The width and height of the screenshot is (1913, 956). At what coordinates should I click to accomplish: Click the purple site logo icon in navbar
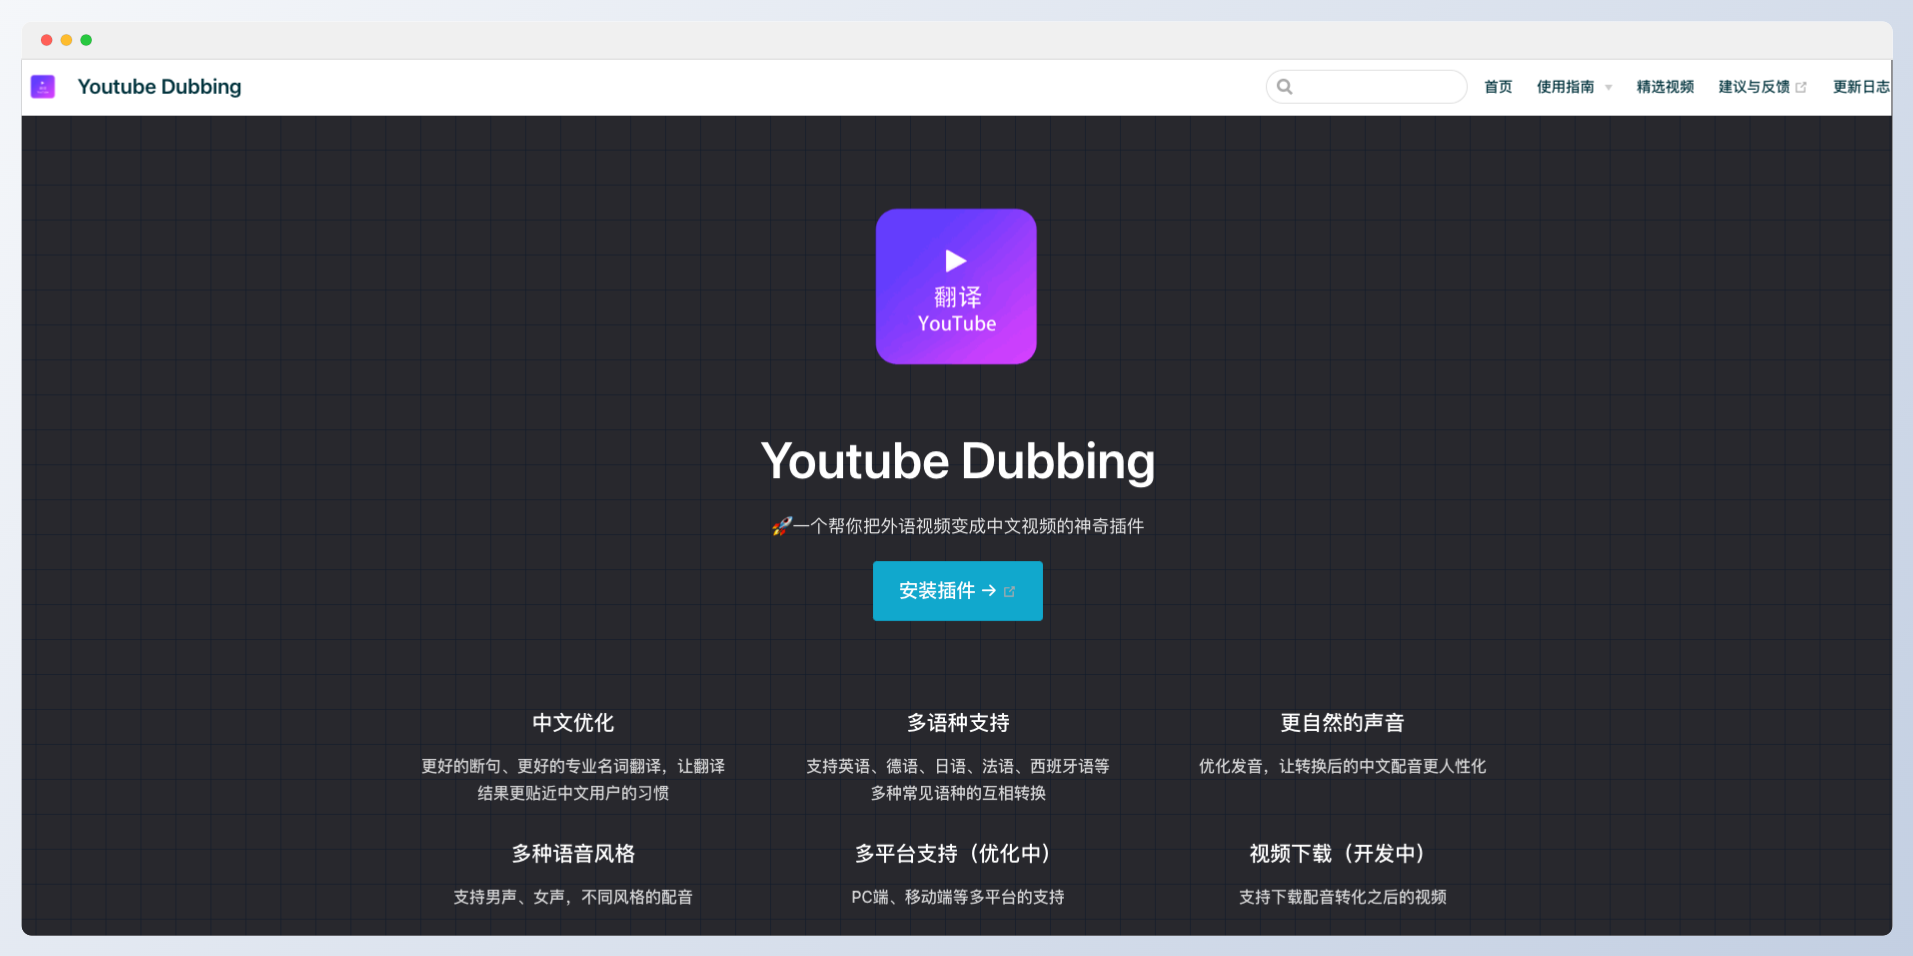pos(43,87)
